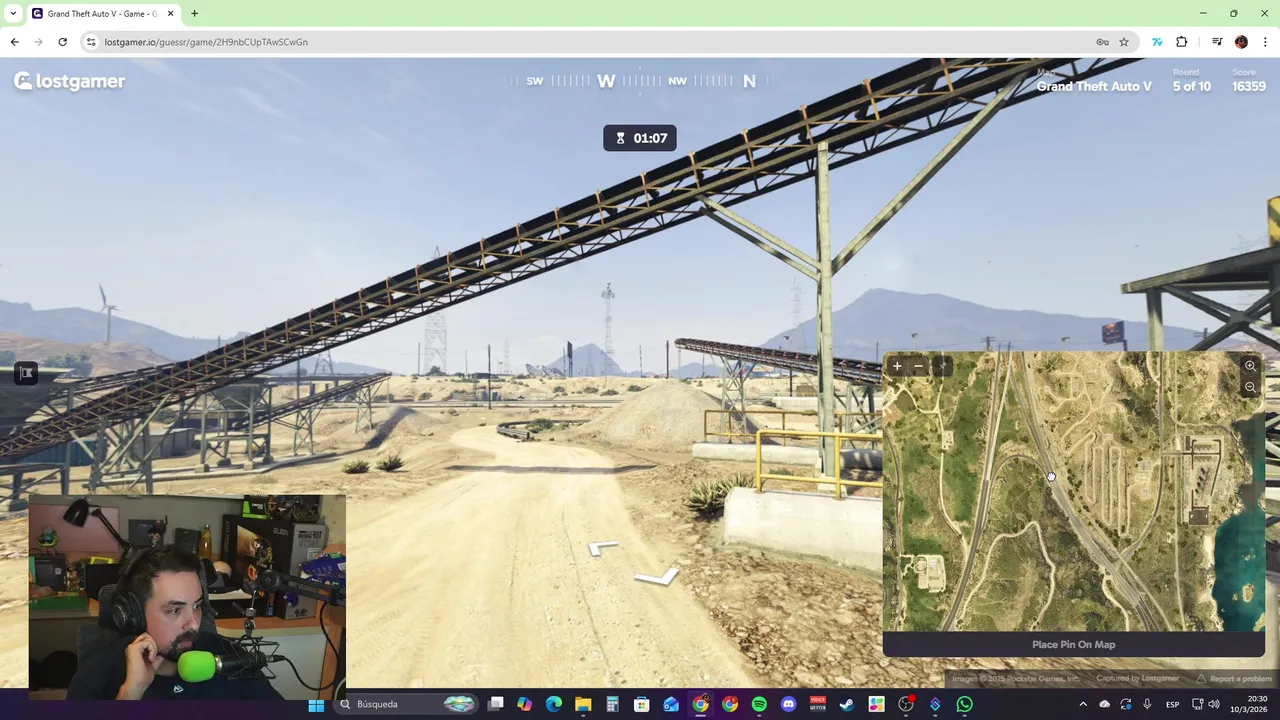This screenshot has width=1280, height=720.
Task: Pin the map size open
Action: (x=942, y=367)
